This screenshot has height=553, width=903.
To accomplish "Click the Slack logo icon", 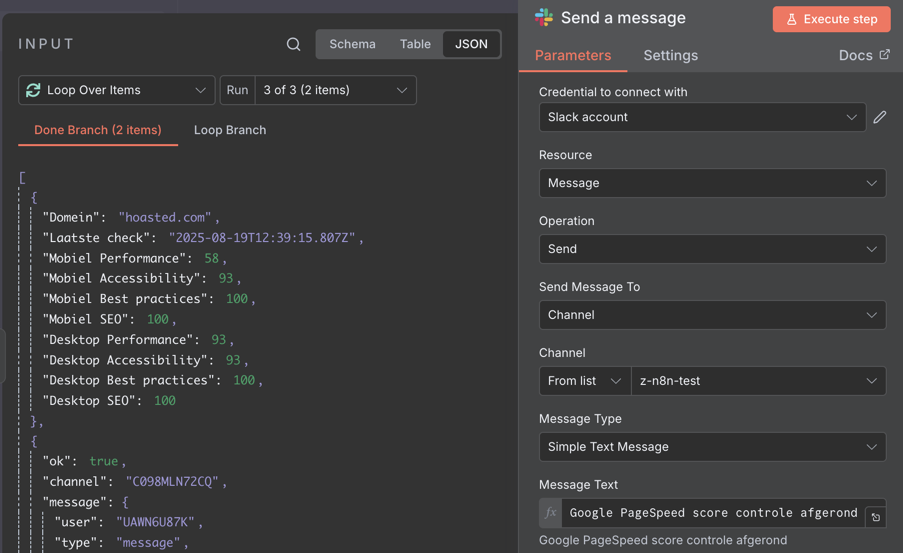I will (544, 18).
